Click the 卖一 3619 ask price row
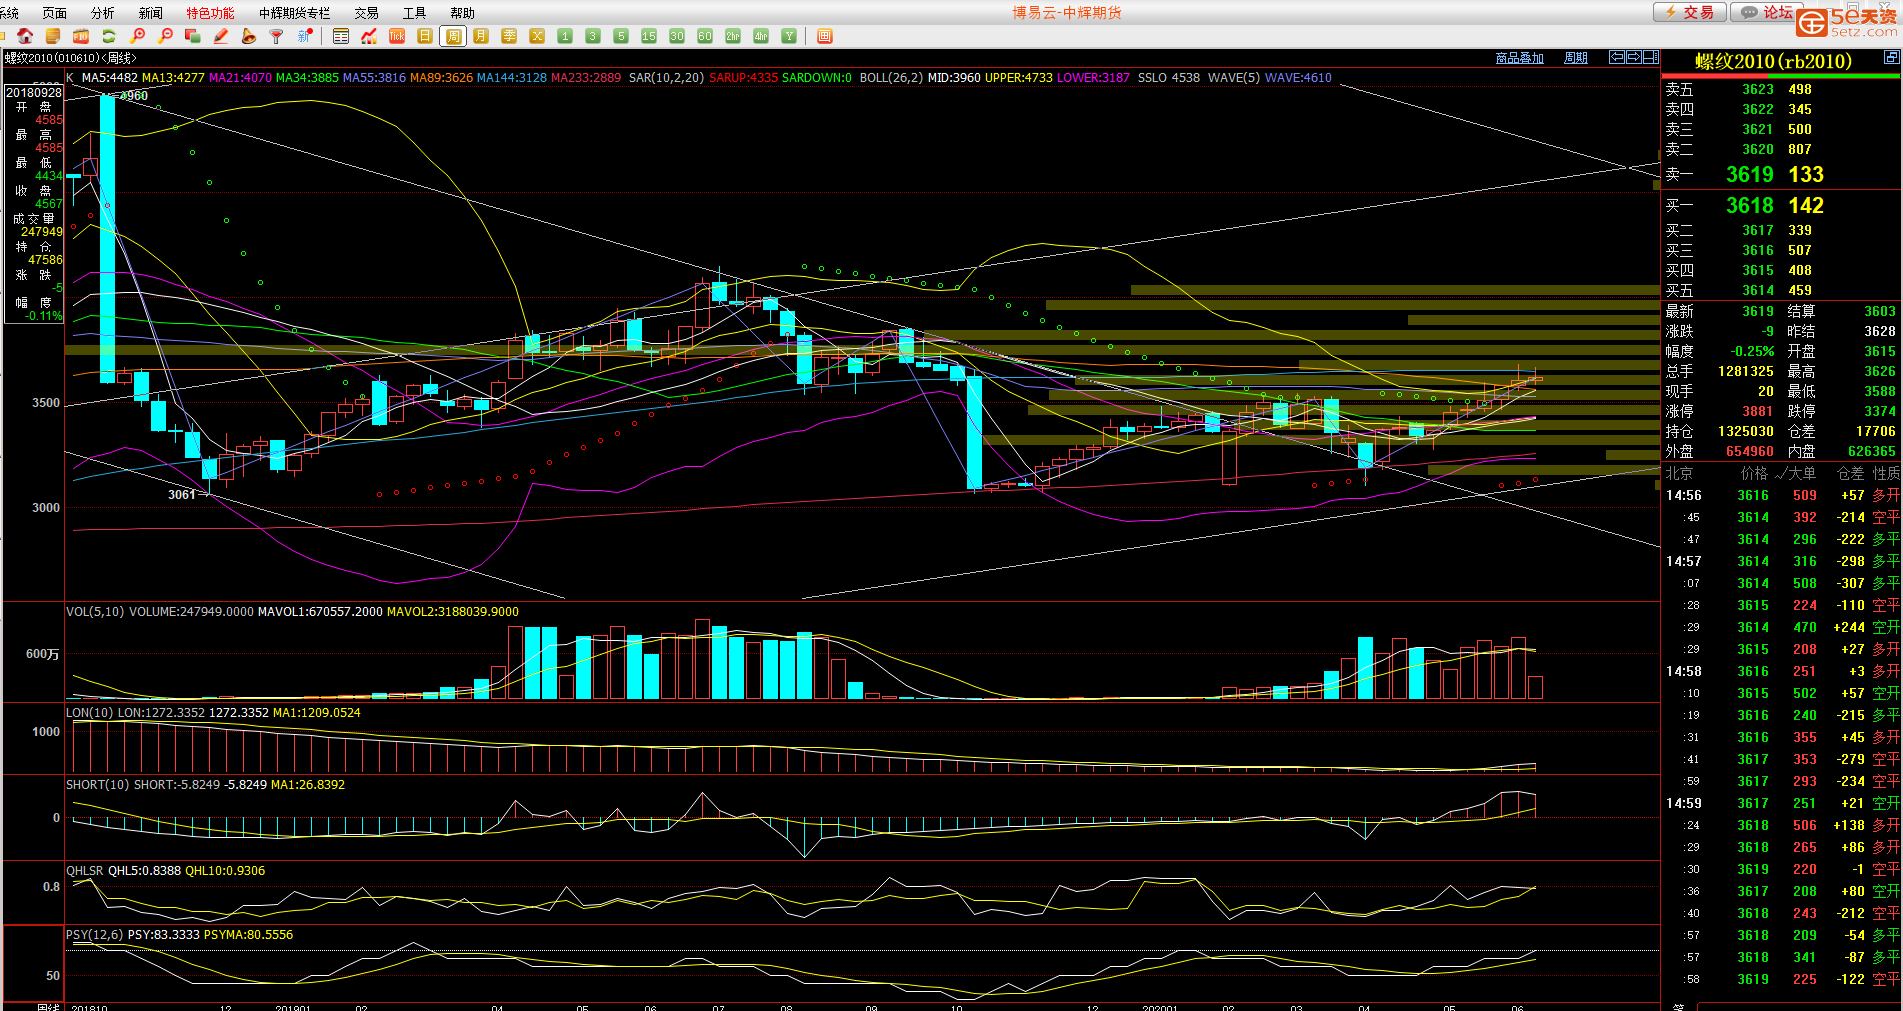The image size is (1903, 1011). (1781, 174)
